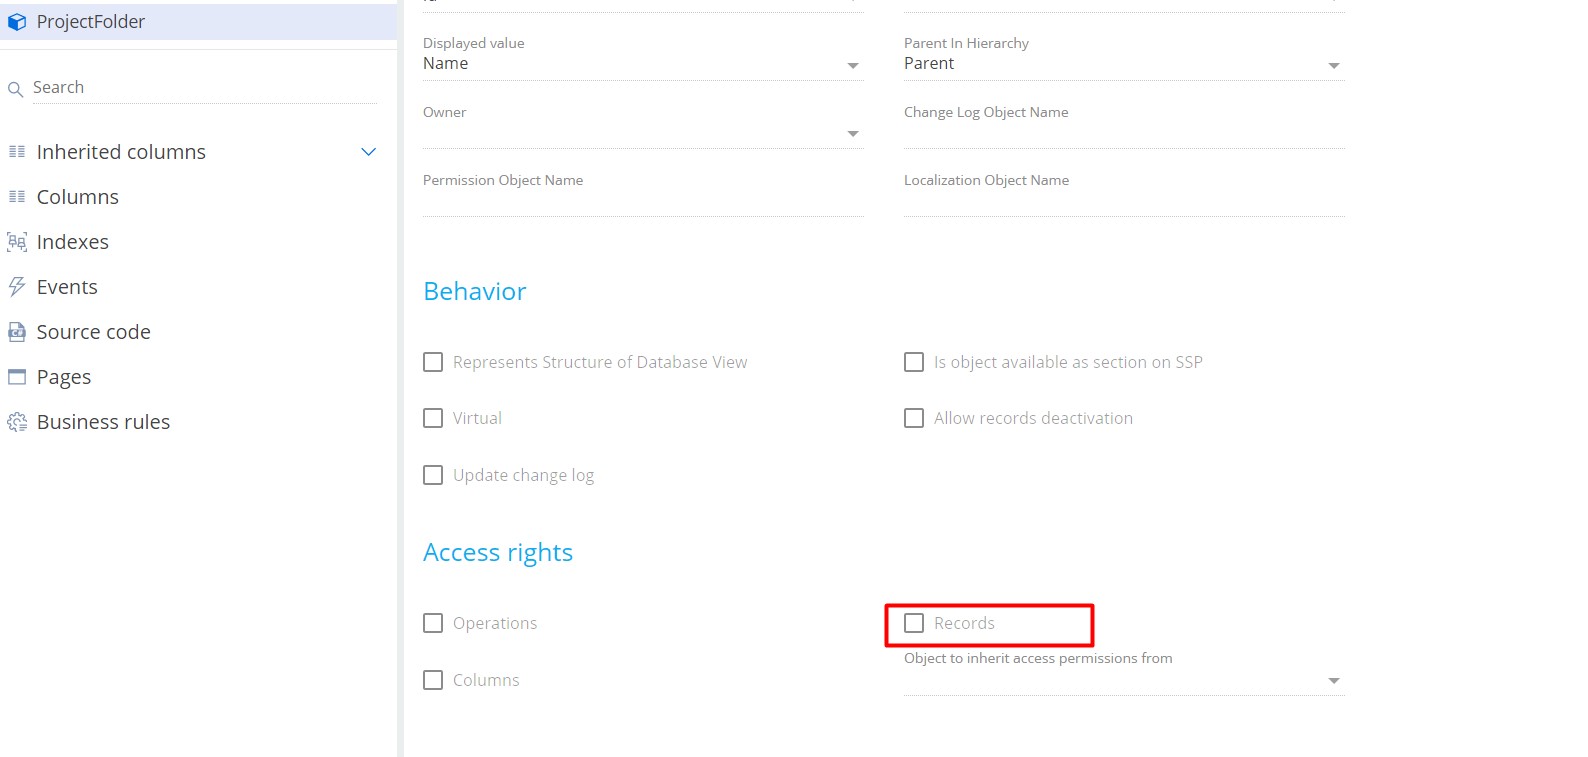
Task: Open the Parent In Hierarchy dropdown
Action: pyautogui.click(x=1333, y=65)
